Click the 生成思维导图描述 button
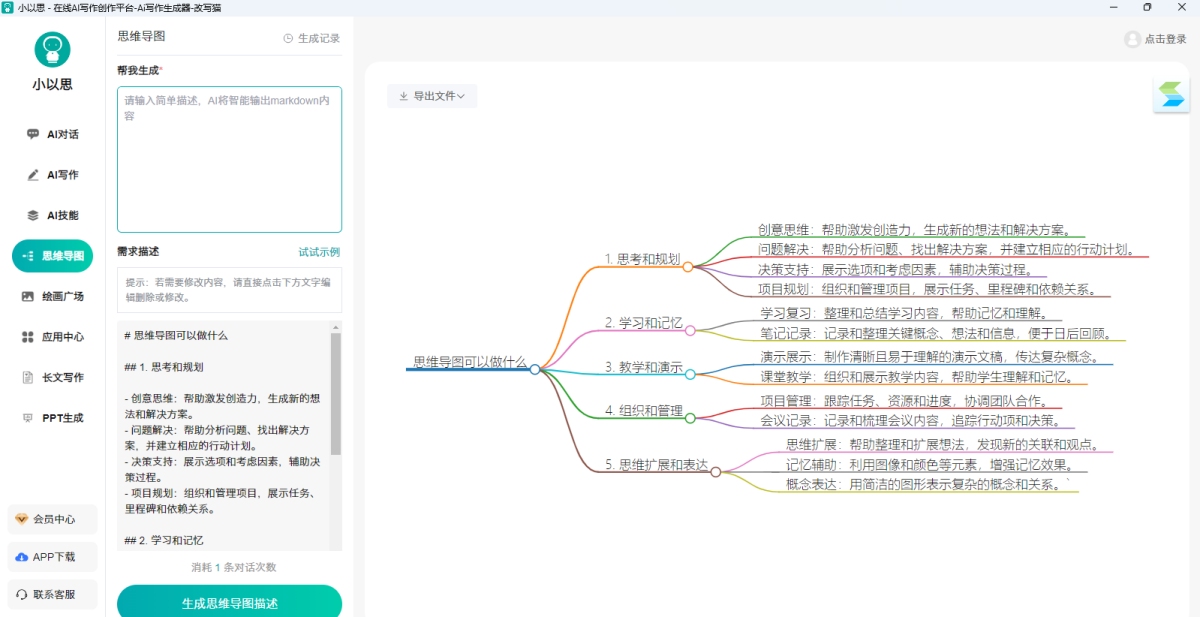The width and height of the screenshot is (1200, 617). [x=229, y=603]
